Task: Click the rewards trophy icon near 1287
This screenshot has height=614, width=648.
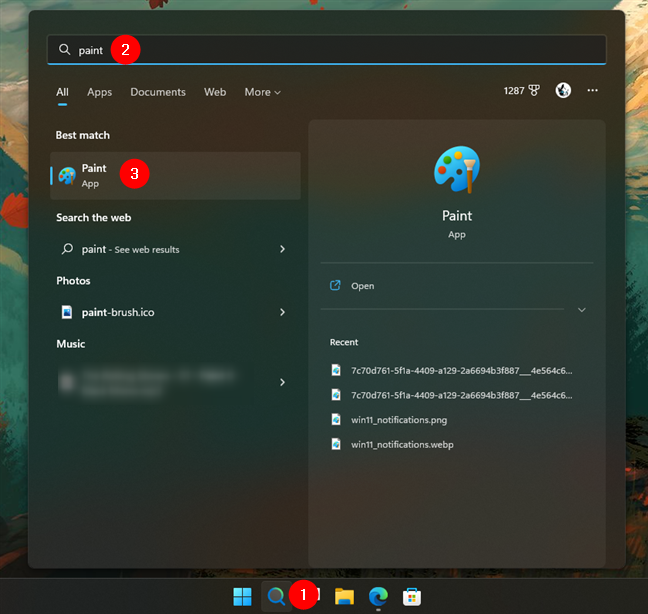Action: tap(534, 90)
